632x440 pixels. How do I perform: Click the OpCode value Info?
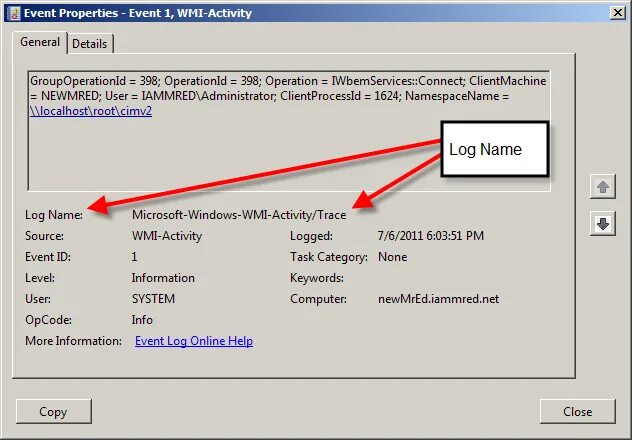(x=142, y=320)
